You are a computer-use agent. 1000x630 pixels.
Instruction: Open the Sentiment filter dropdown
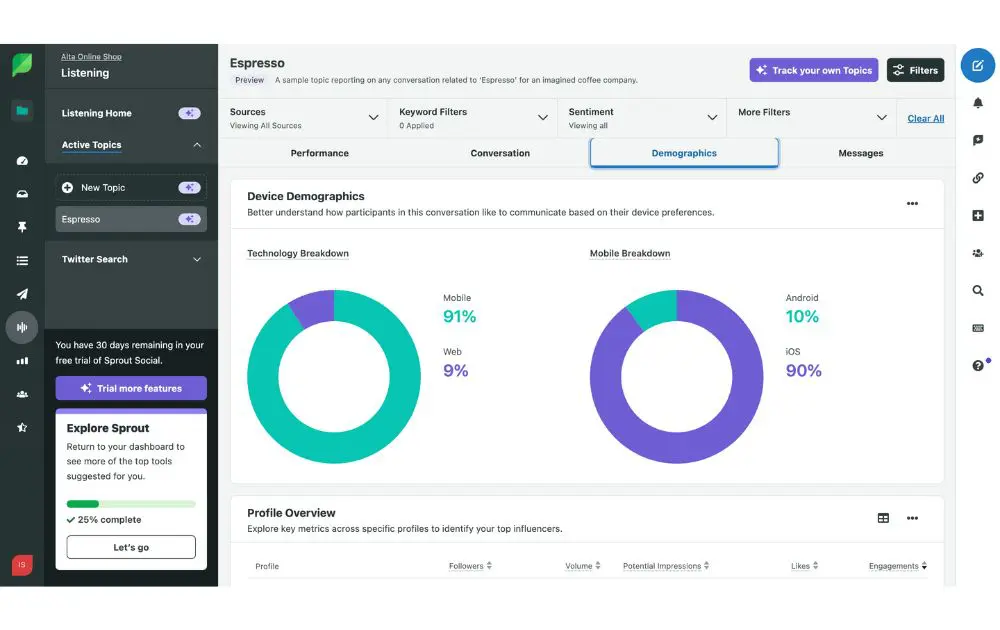tap(642, 117)
